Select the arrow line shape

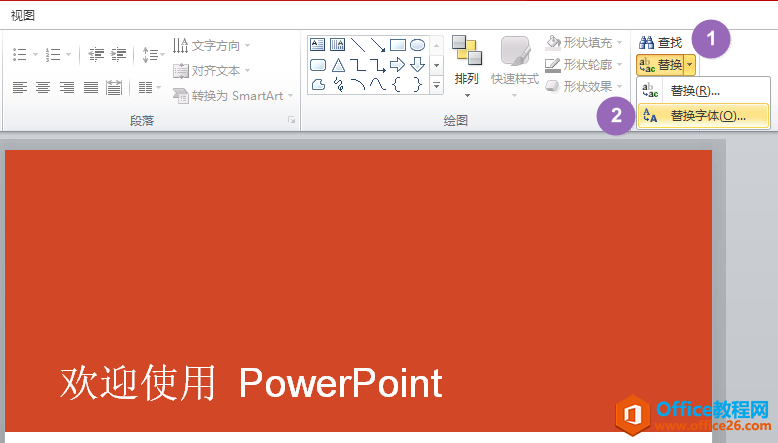[378, 45]
